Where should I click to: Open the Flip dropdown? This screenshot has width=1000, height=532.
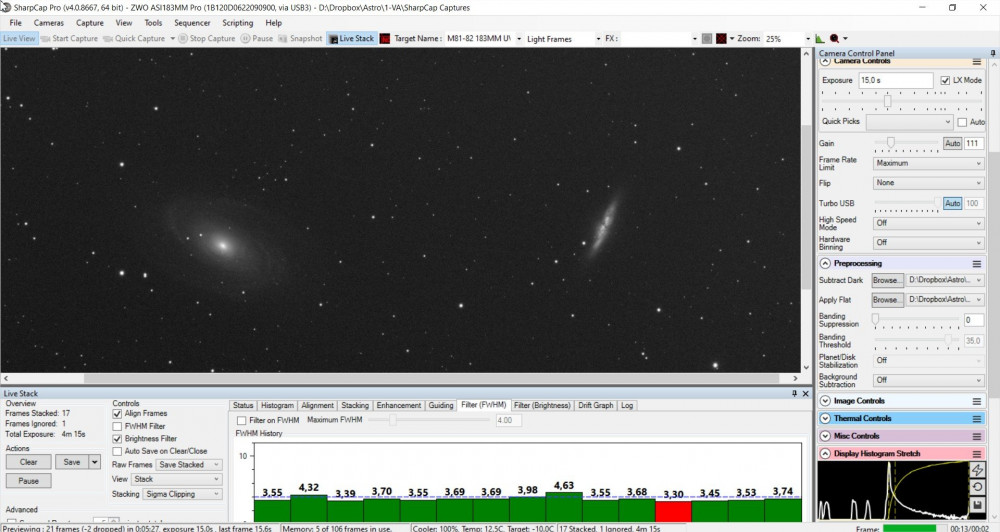click(x=928, y=182)
